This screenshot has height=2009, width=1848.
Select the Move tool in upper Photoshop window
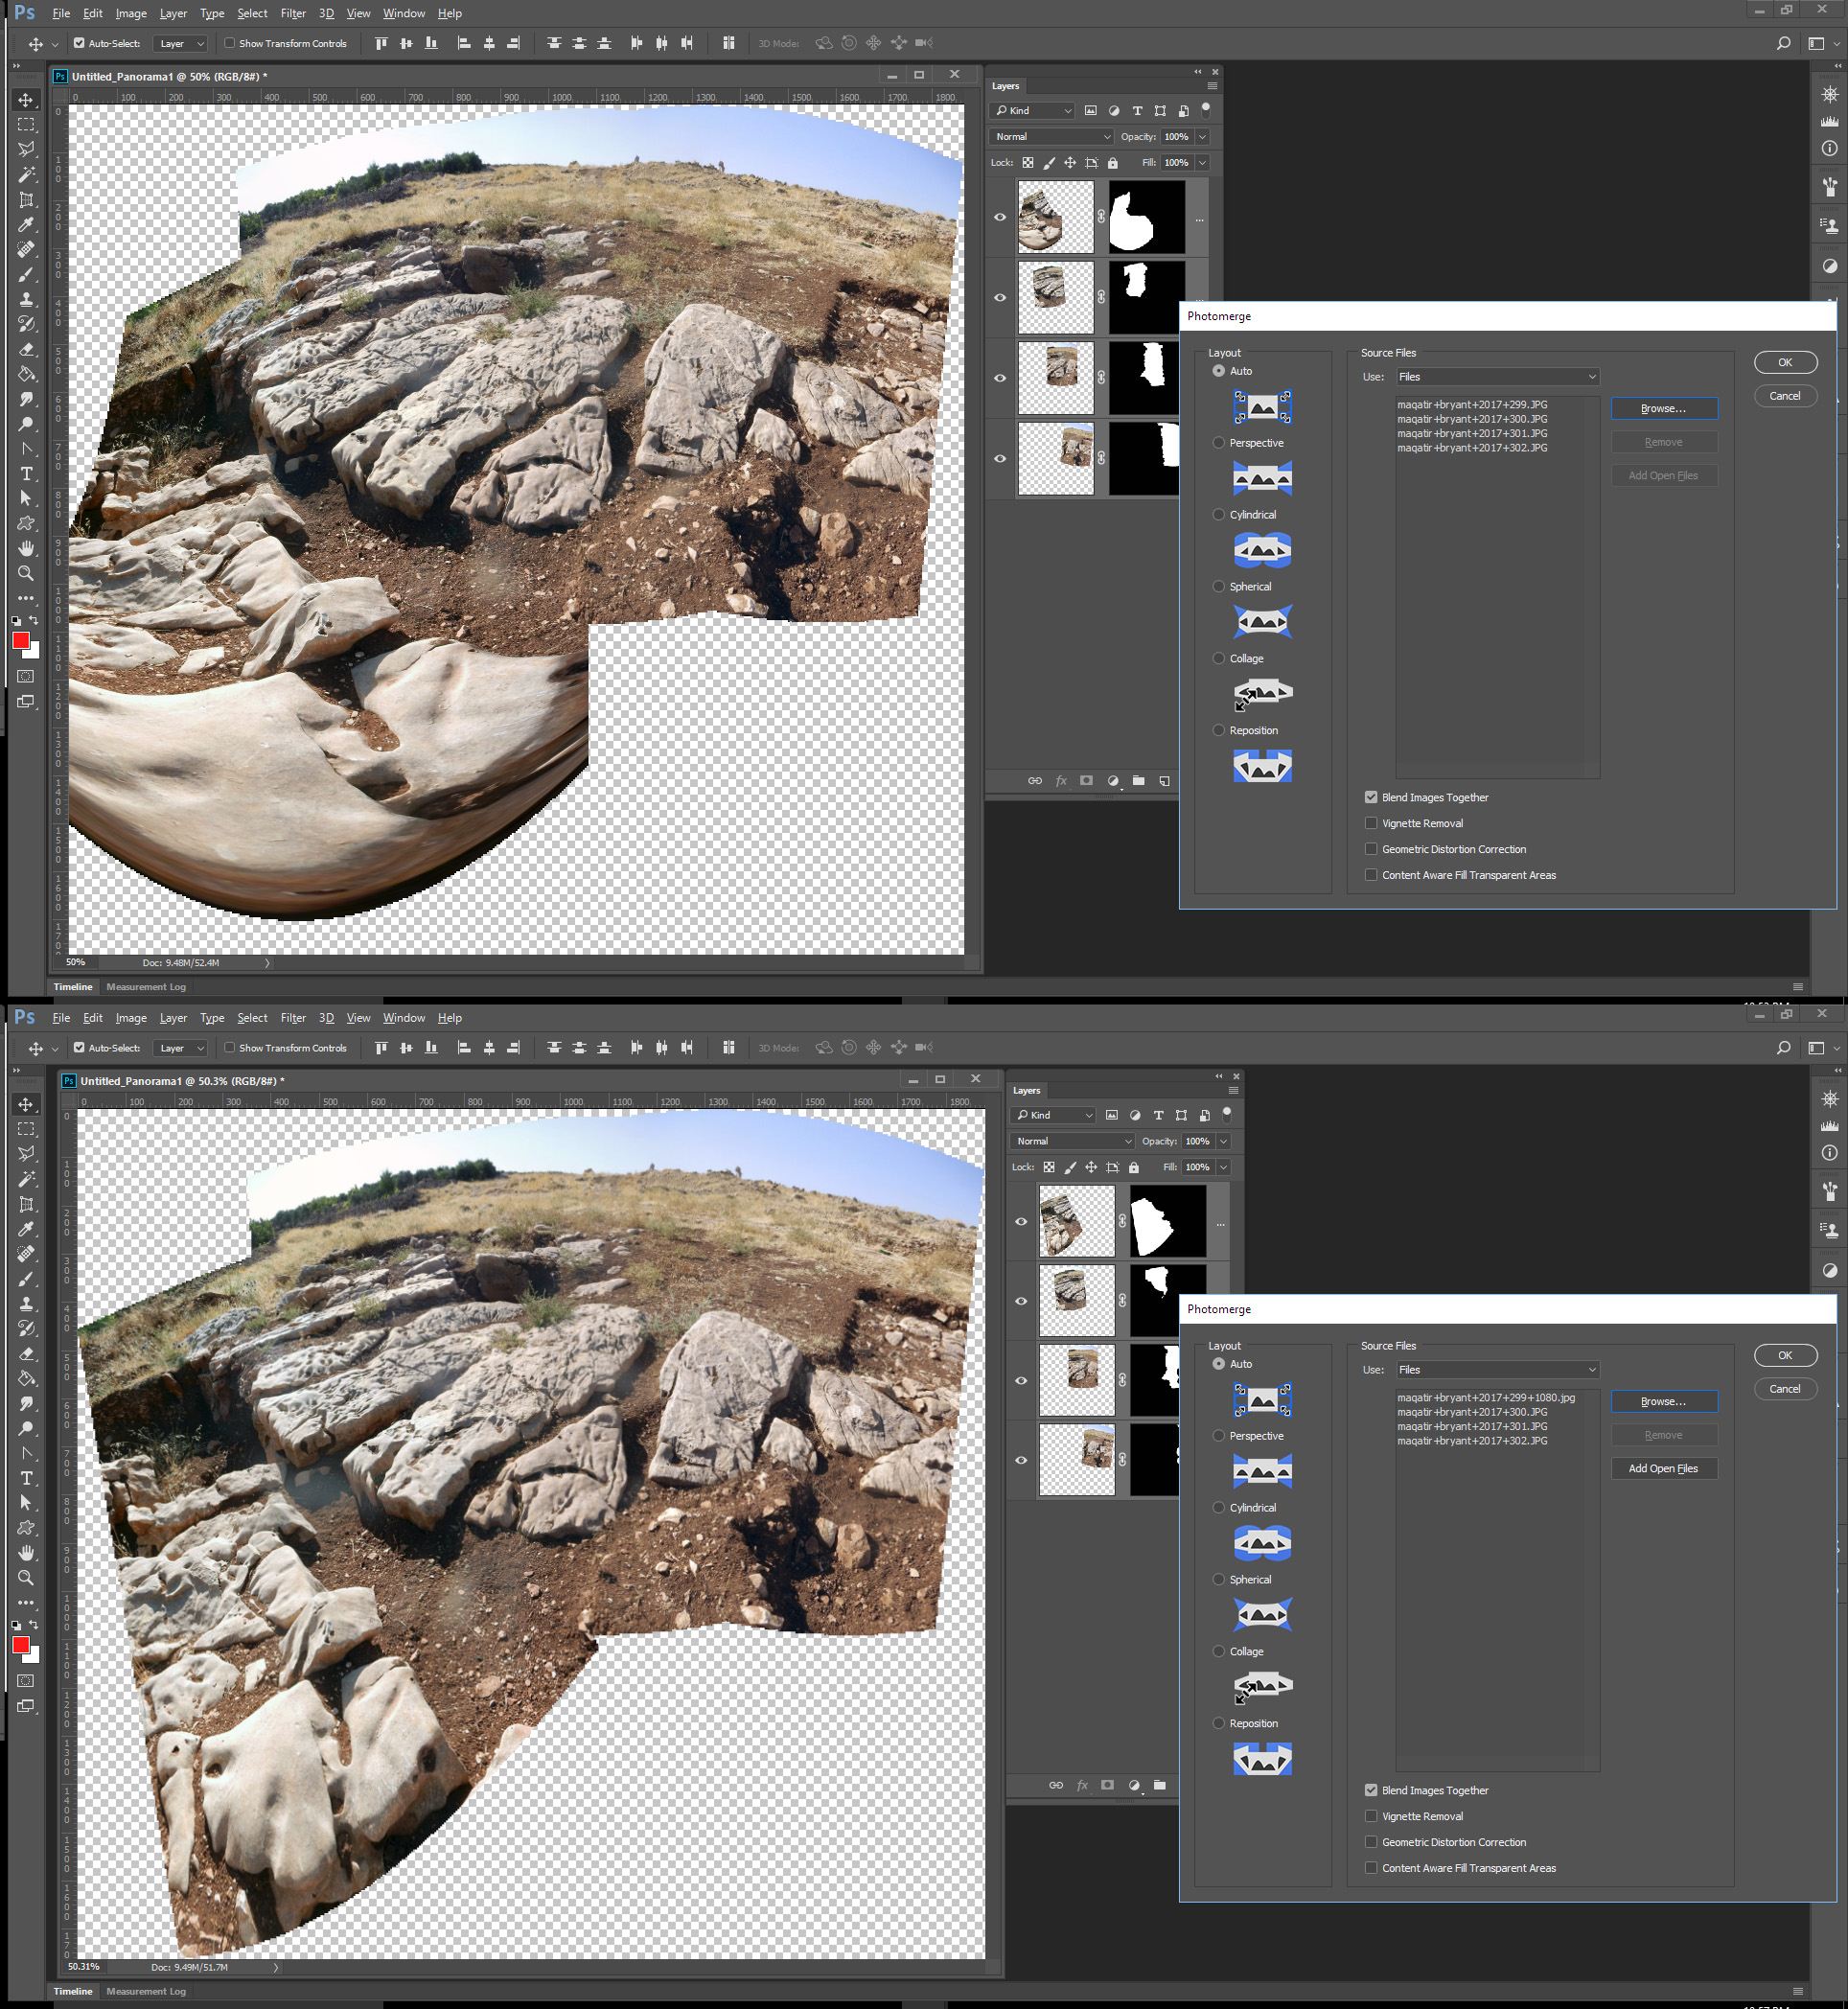(x=26, y=100)
